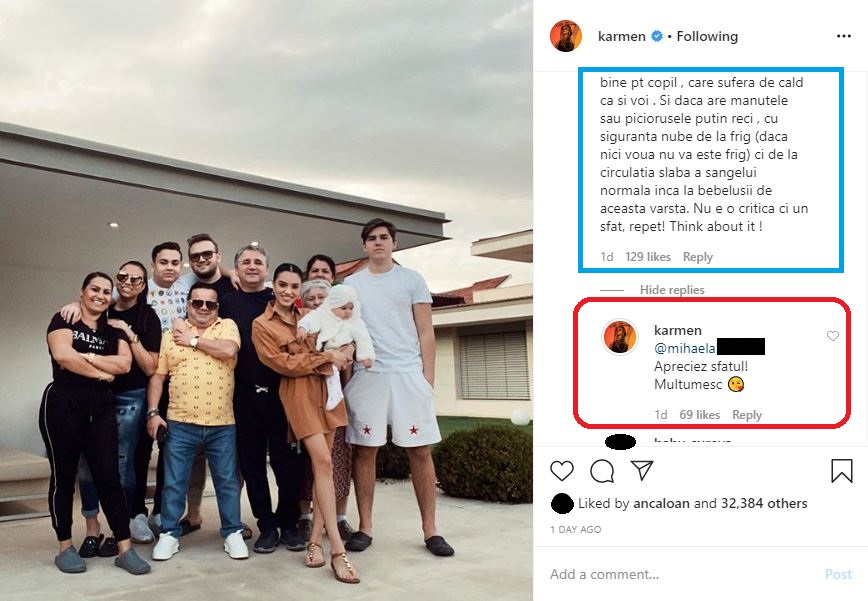Open the family group photo
The width and height of the screenshot is (868, 601).
[x=266, y=300]
